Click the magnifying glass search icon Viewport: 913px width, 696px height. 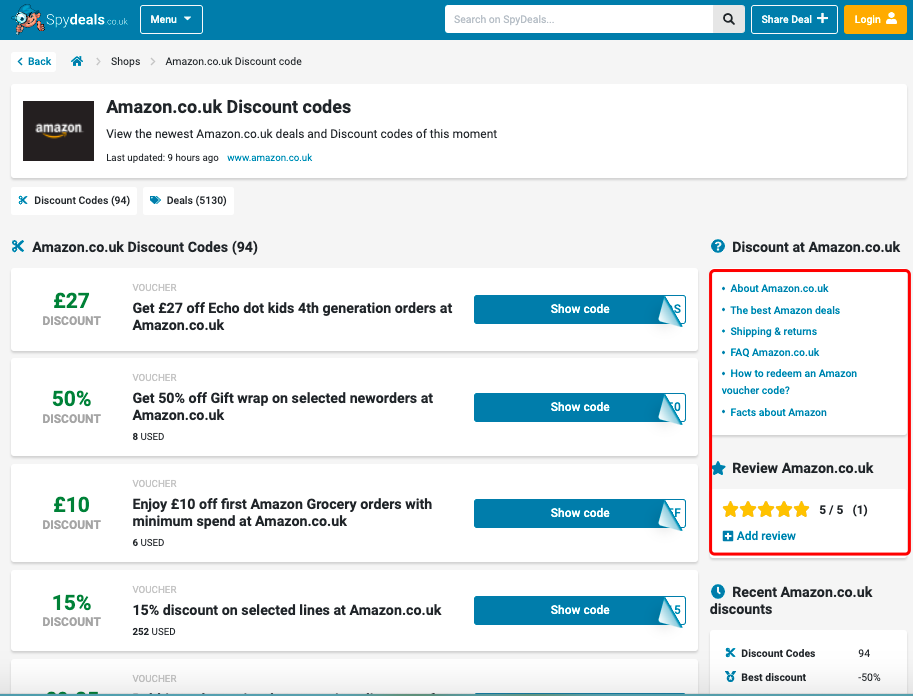(728, 19)
